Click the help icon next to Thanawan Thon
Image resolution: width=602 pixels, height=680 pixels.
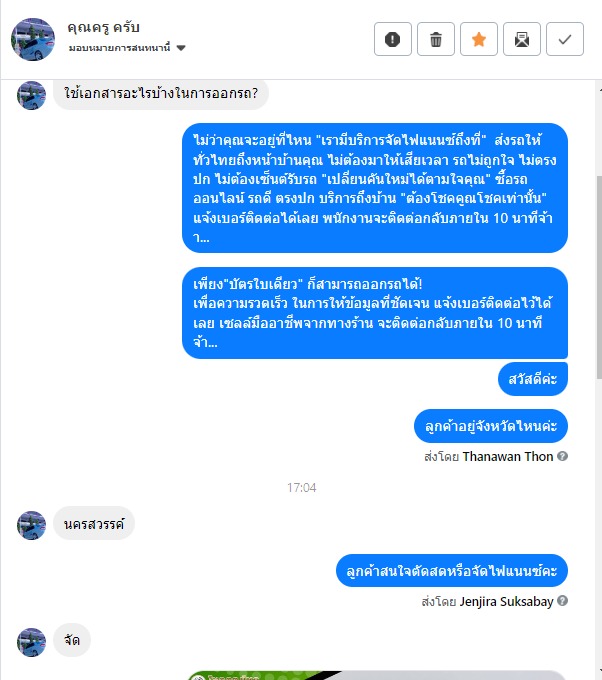[x=563, y=456]
